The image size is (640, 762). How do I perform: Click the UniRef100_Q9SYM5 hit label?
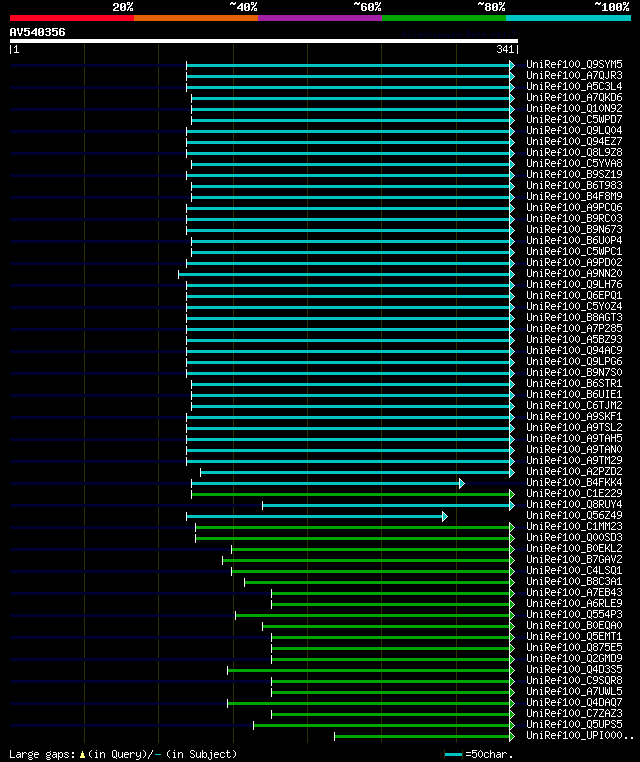pyautogui.click(x=574, y=65)
